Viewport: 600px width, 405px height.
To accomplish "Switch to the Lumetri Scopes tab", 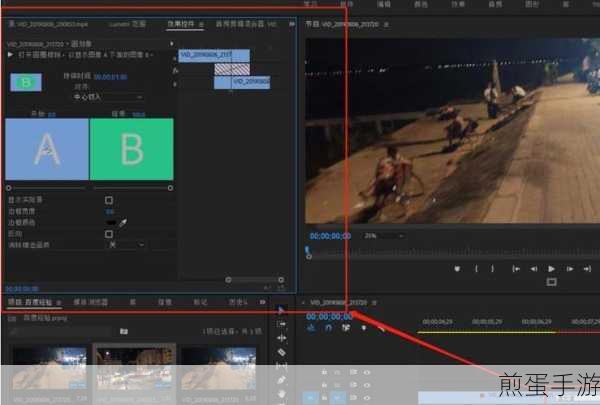I will tap(127, 24).
